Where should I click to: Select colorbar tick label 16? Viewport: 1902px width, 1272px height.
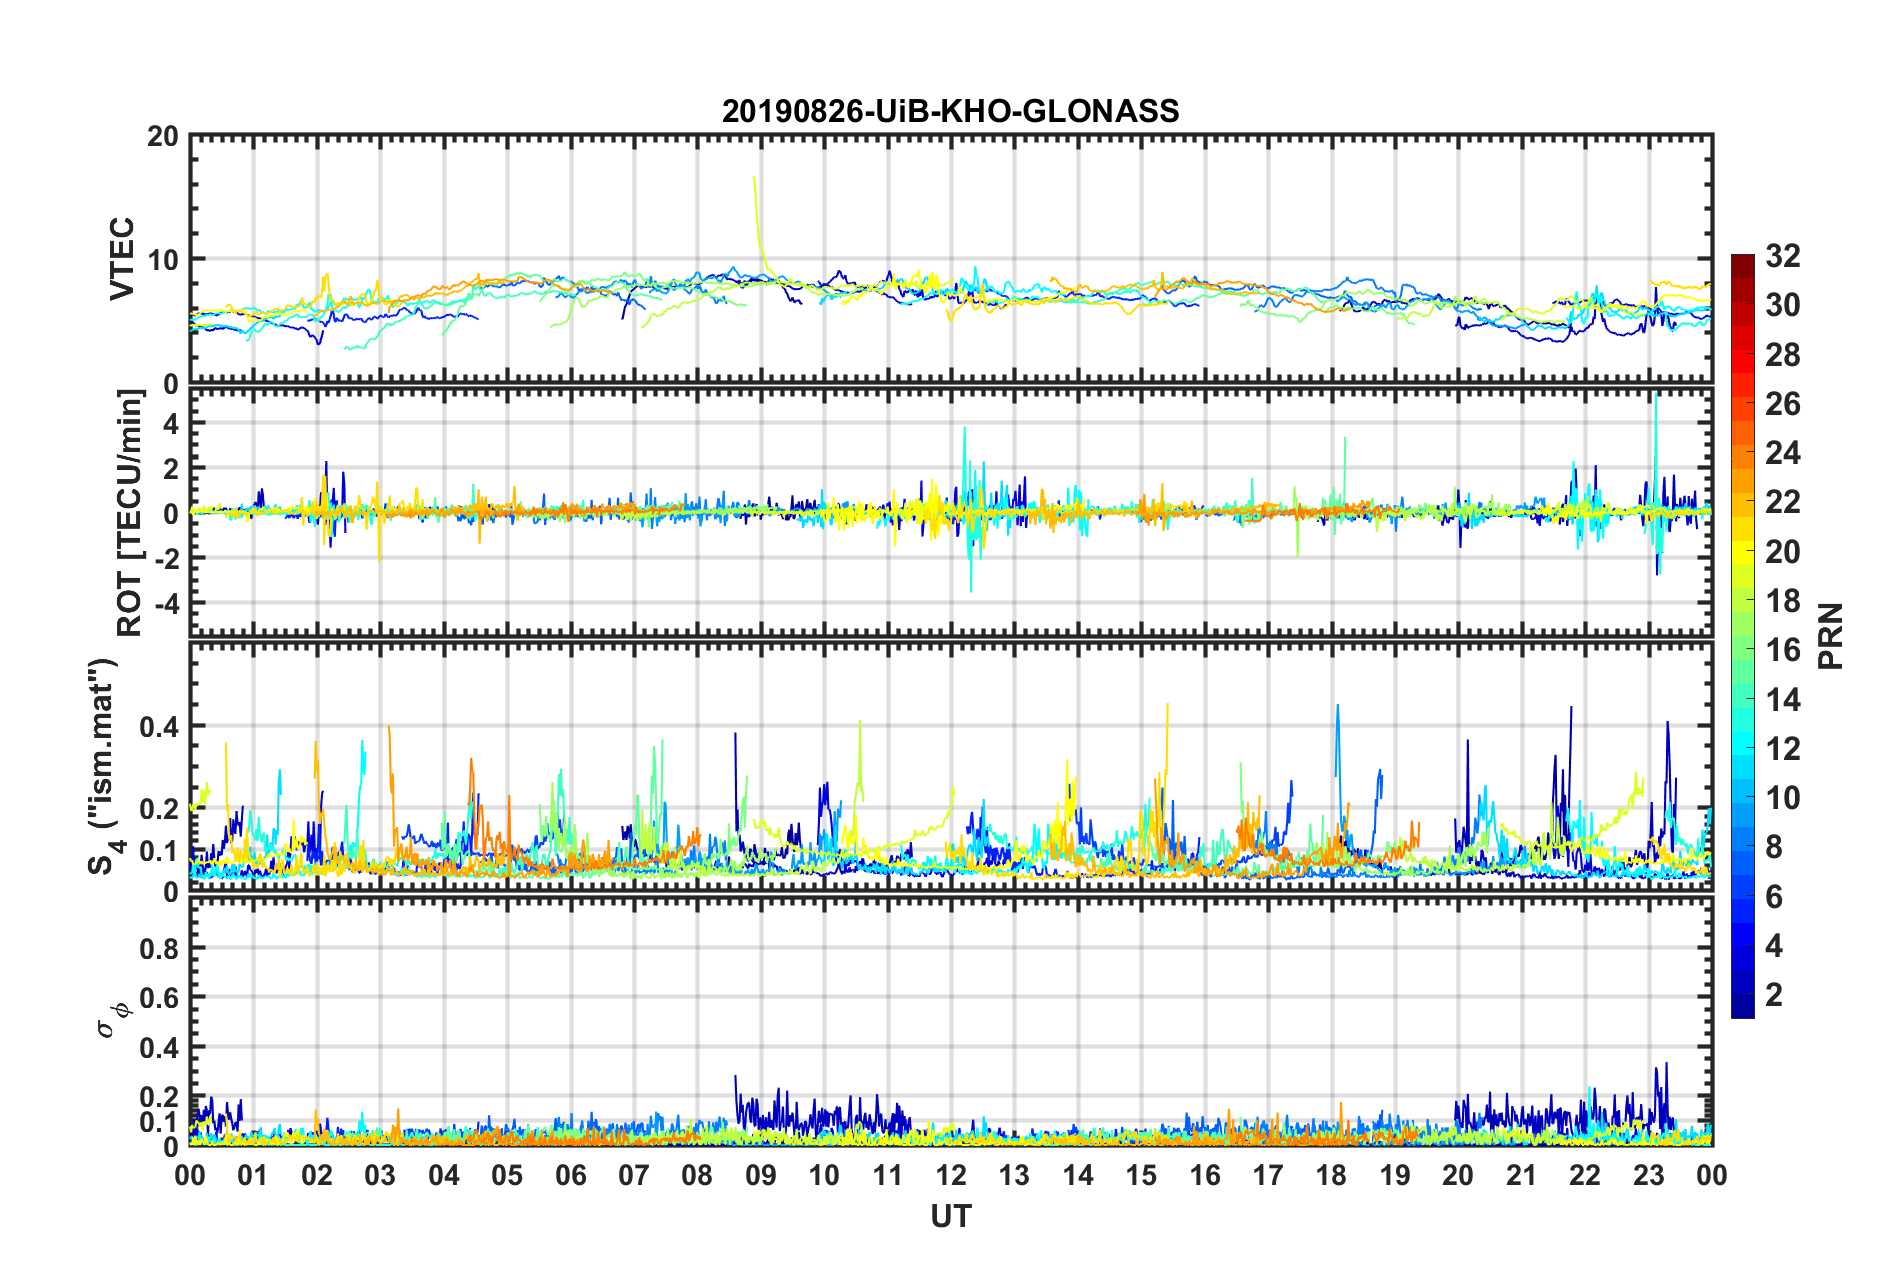point(1783,650)
